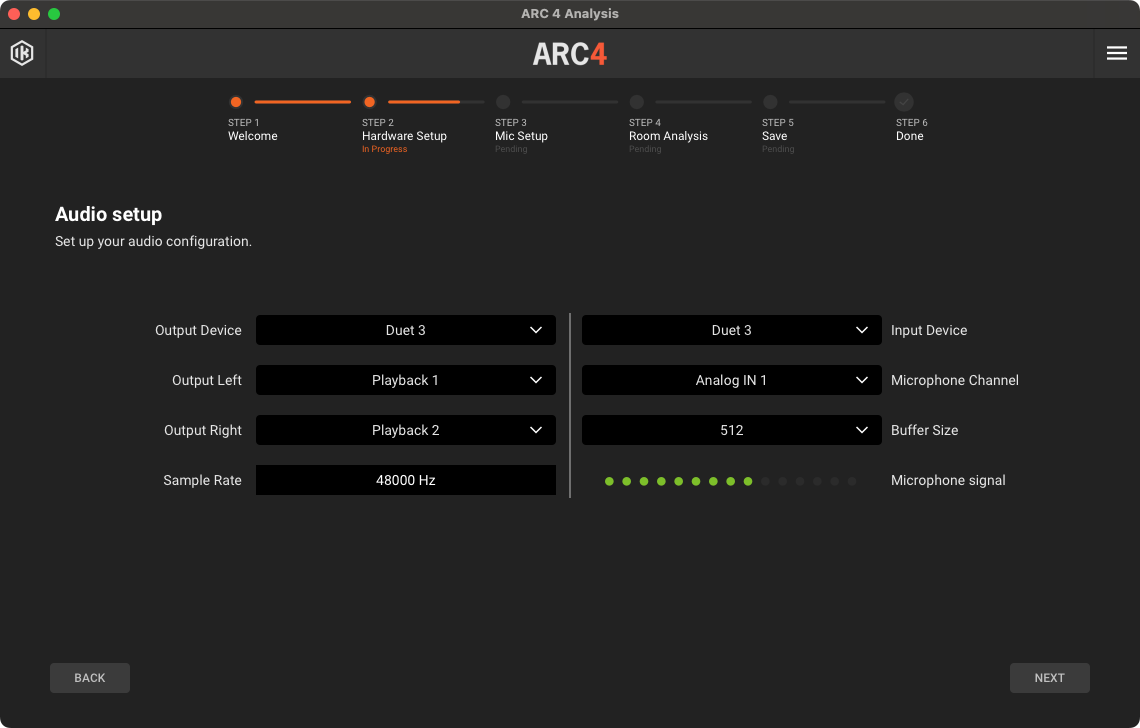The image size is (1140, 728).
Task: Click the NEXT button
Action: pyautogui.click(x=1049, y=678)
